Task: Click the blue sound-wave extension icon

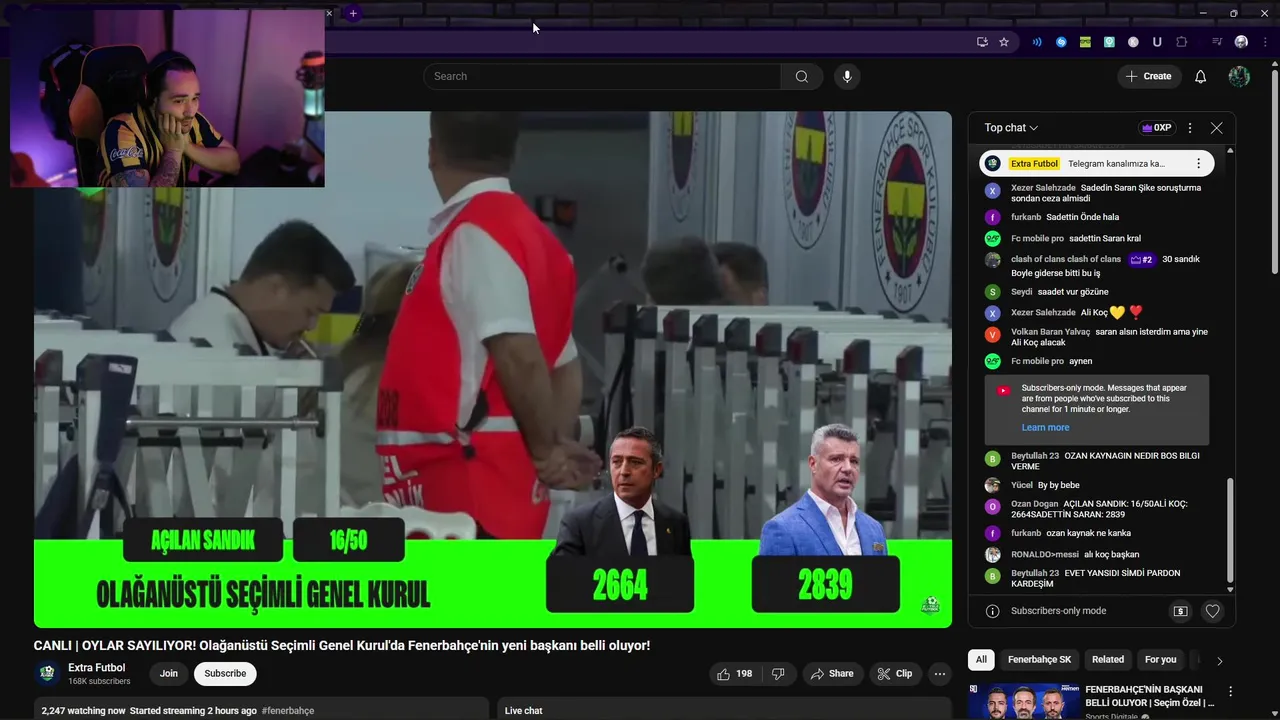Action: pos(1037,42)
